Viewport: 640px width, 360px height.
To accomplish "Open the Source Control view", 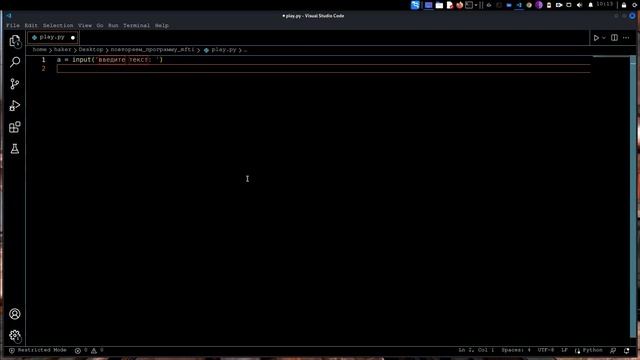I will 15,84.
